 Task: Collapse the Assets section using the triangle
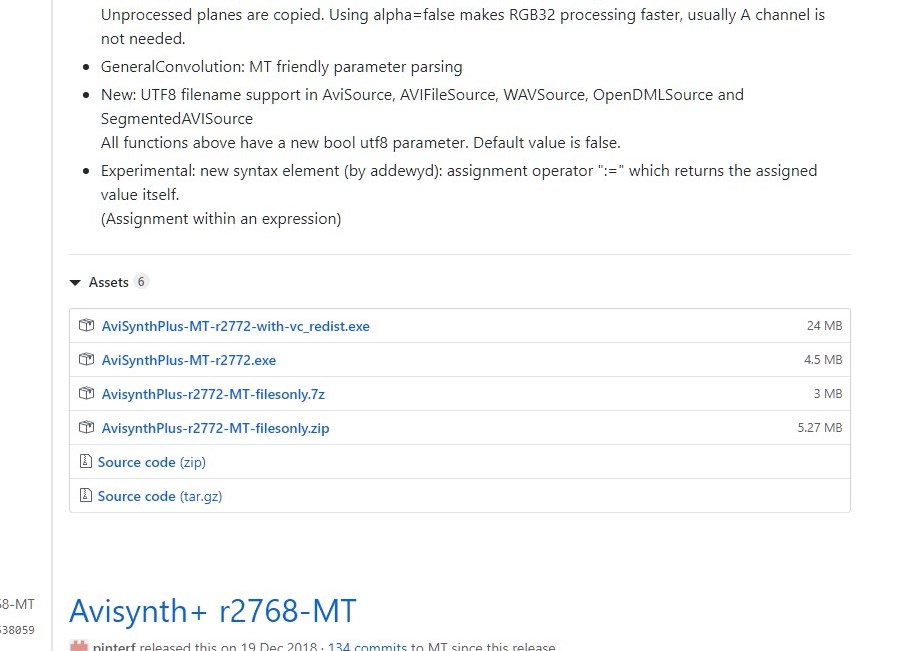(75, 283)
